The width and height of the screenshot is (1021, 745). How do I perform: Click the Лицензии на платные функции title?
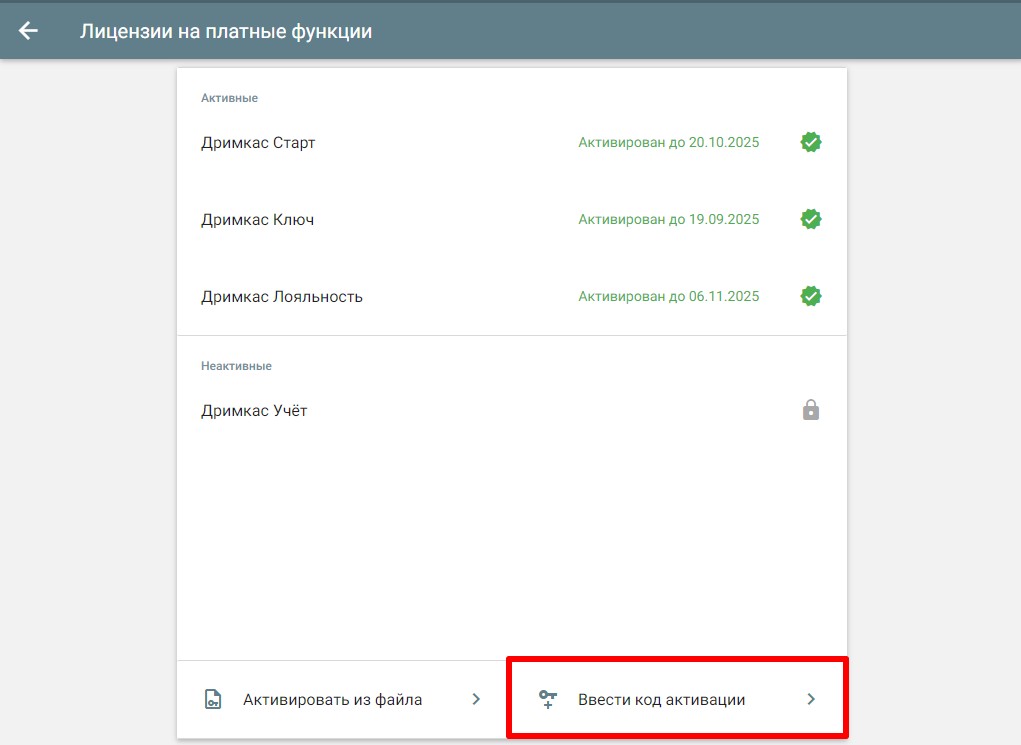[x=225, y=32]
